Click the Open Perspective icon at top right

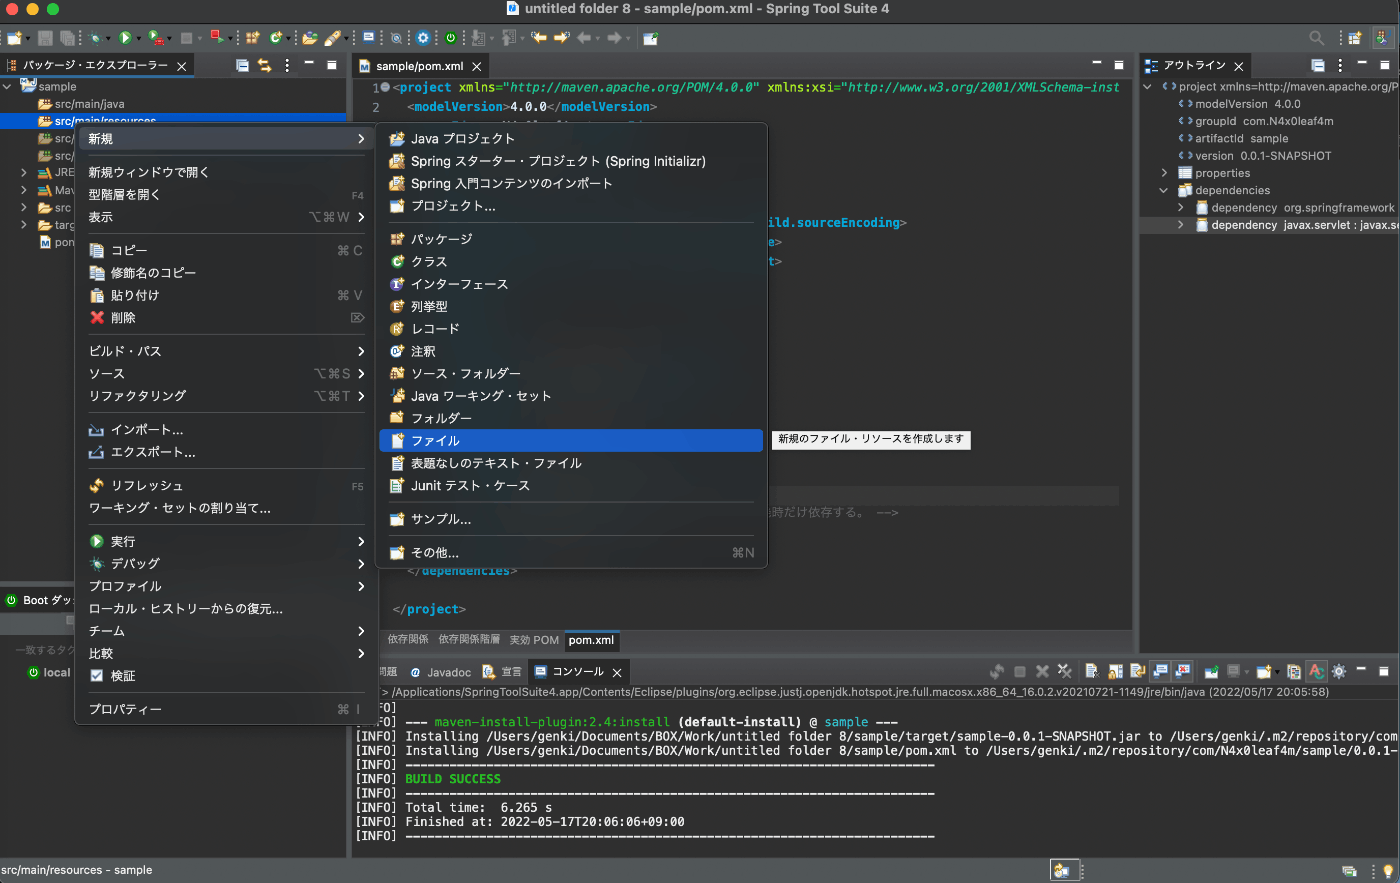[x=1355, y=38]
